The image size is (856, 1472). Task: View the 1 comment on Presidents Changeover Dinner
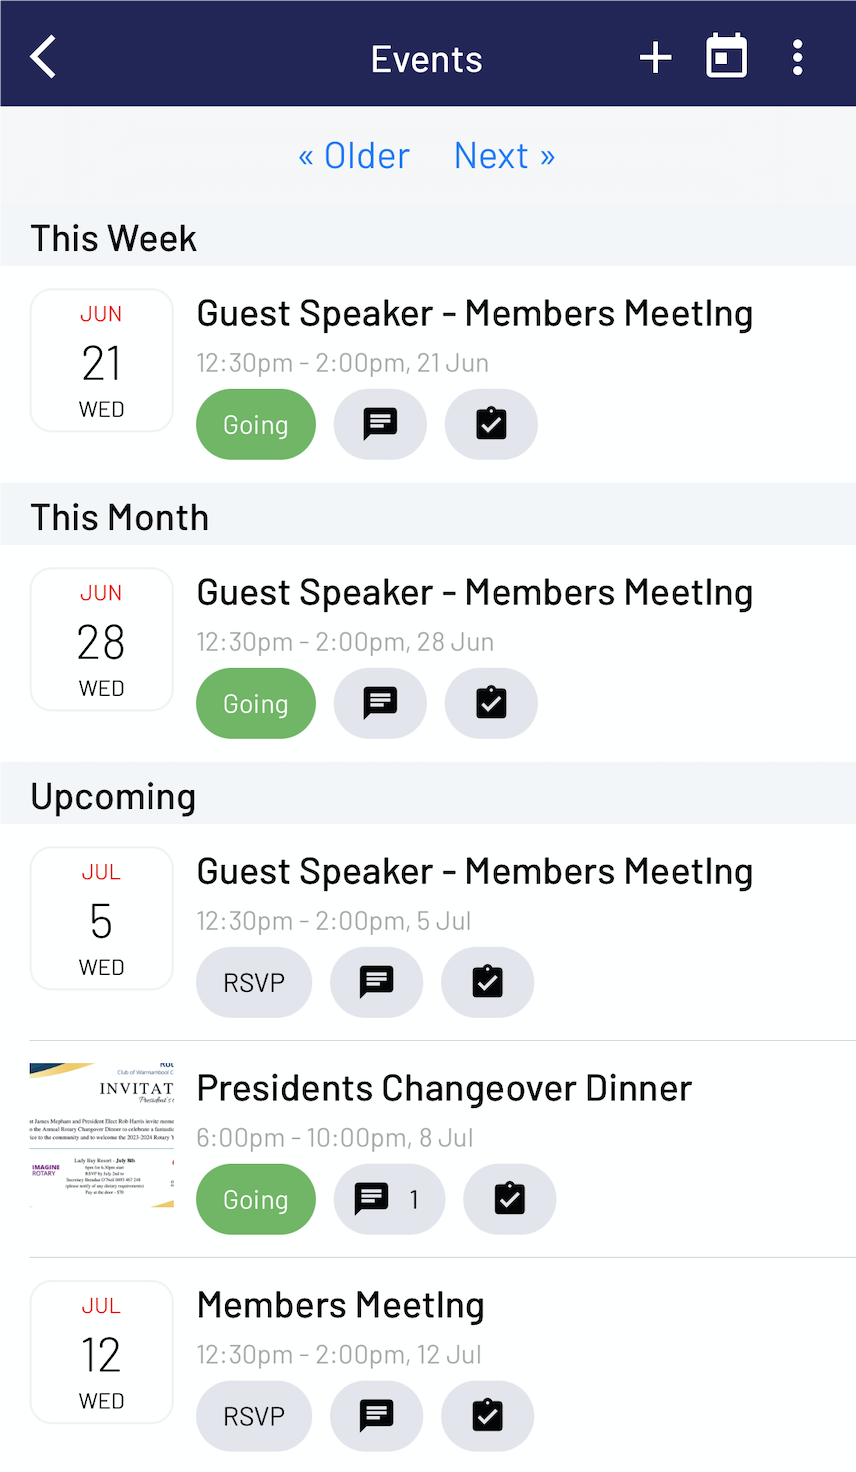pyautogui.click(x=389, y=1199)
